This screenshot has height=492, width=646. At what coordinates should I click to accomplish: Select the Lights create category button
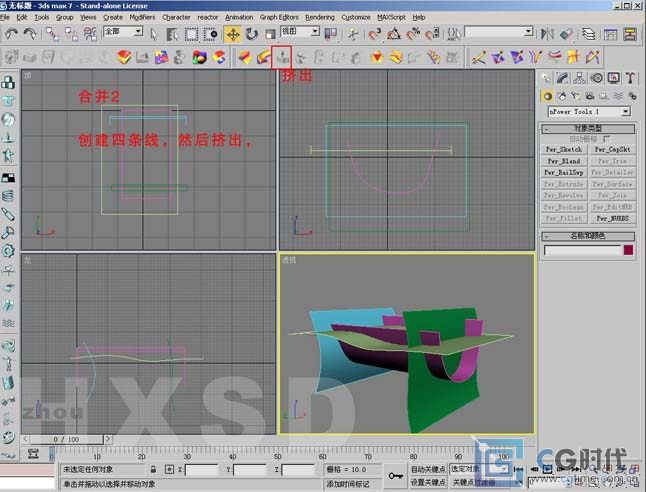click(576, 96)
